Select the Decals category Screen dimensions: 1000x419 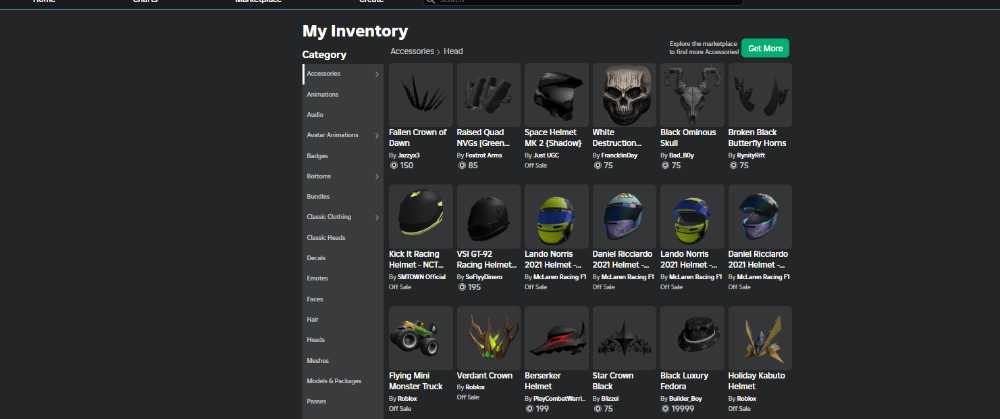[x=343, y=258]
